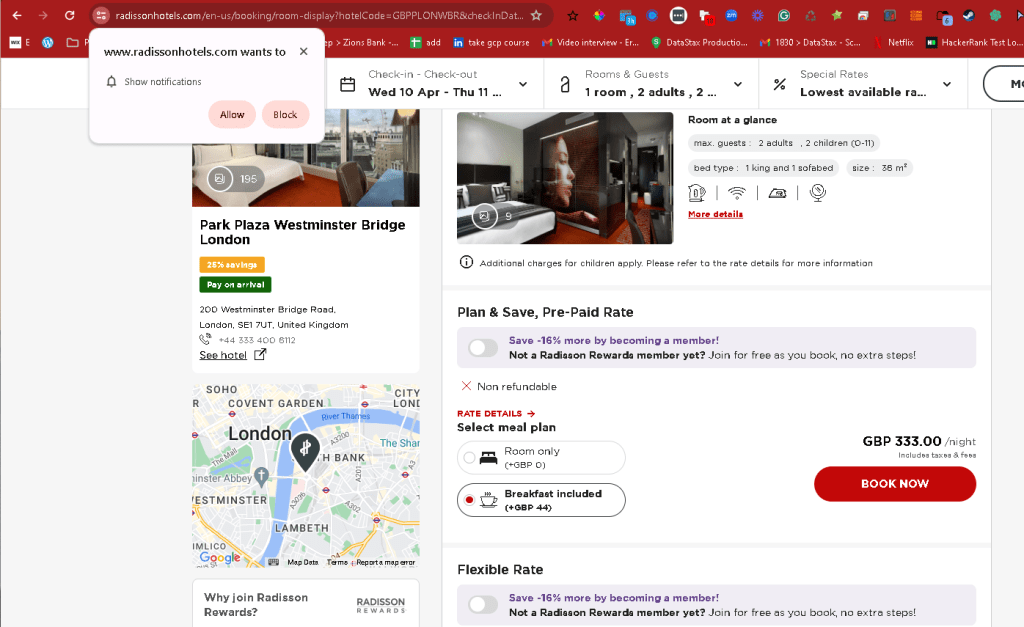Click the amenity icon right of the iron
The image size is (1024, 627).
pyautogui.click(x=818, y=193)
